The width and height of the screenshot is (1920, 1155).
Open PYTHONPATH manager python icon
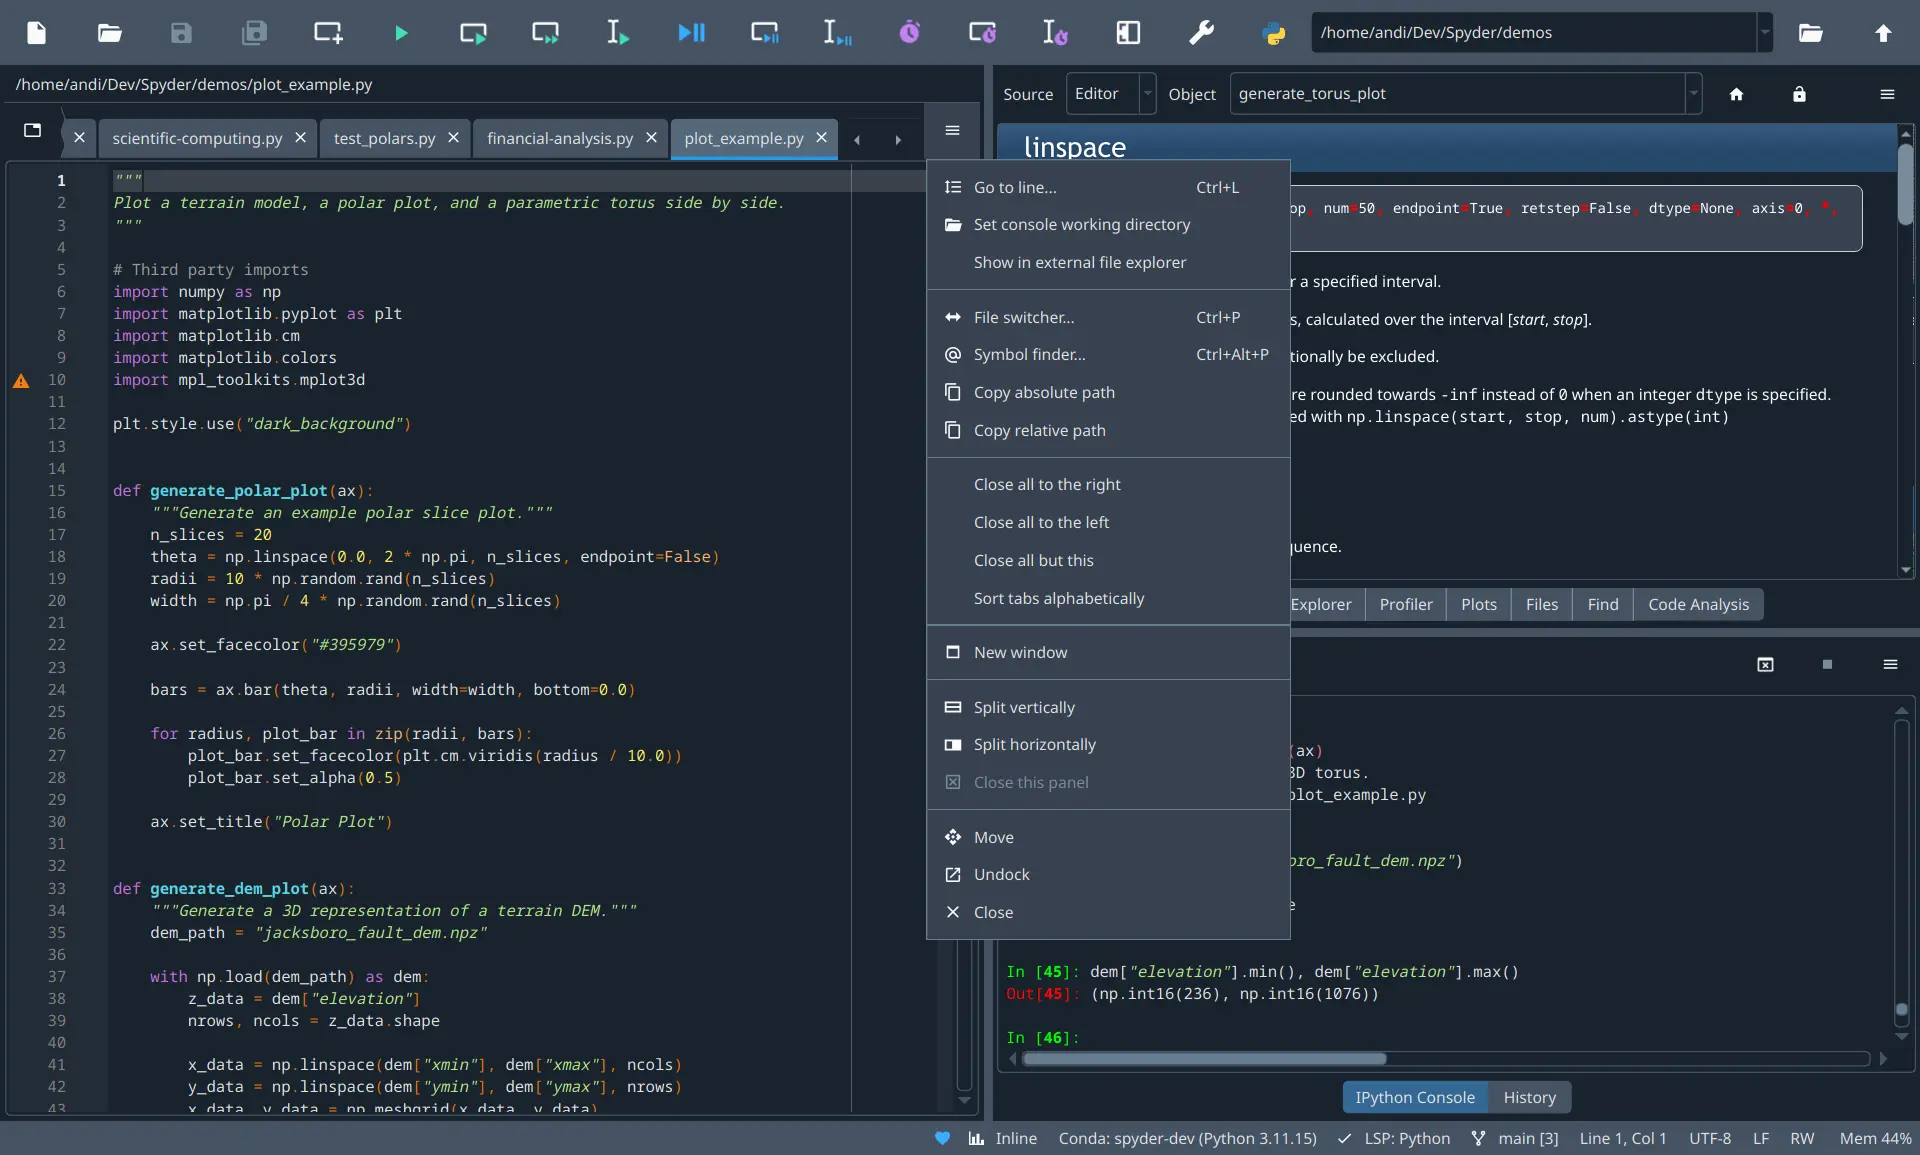(1273, 33)
